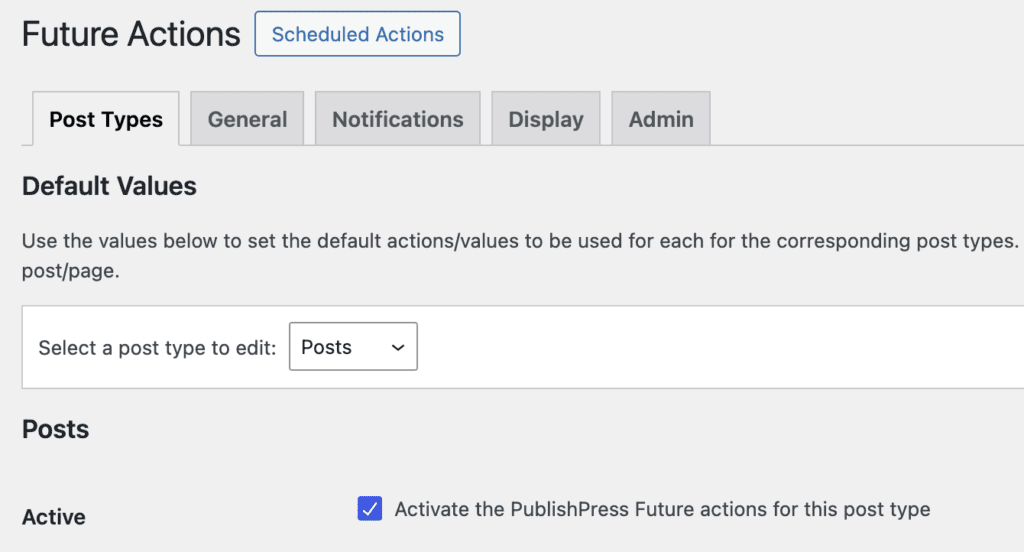Click the 'Select a post type to edit:' label
Image resolution: width=1024 pixels, height=552 pixels.
[157, 348]
